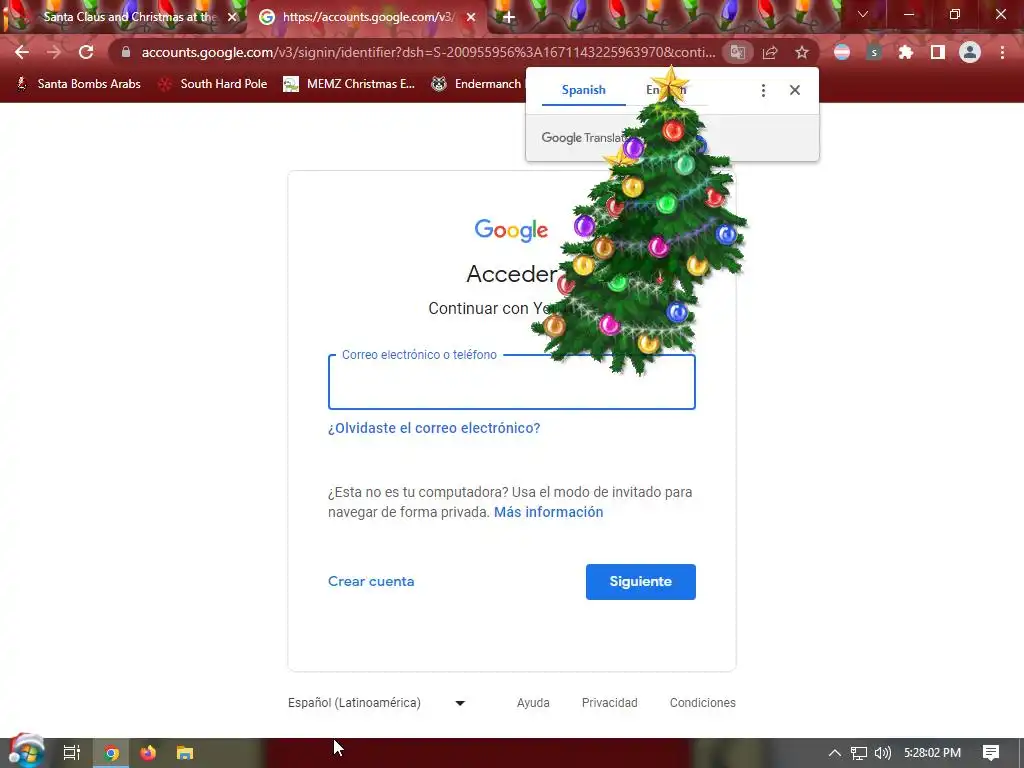
Task: Open the Extensions puzzle piece menu
Action: point(906,52)
